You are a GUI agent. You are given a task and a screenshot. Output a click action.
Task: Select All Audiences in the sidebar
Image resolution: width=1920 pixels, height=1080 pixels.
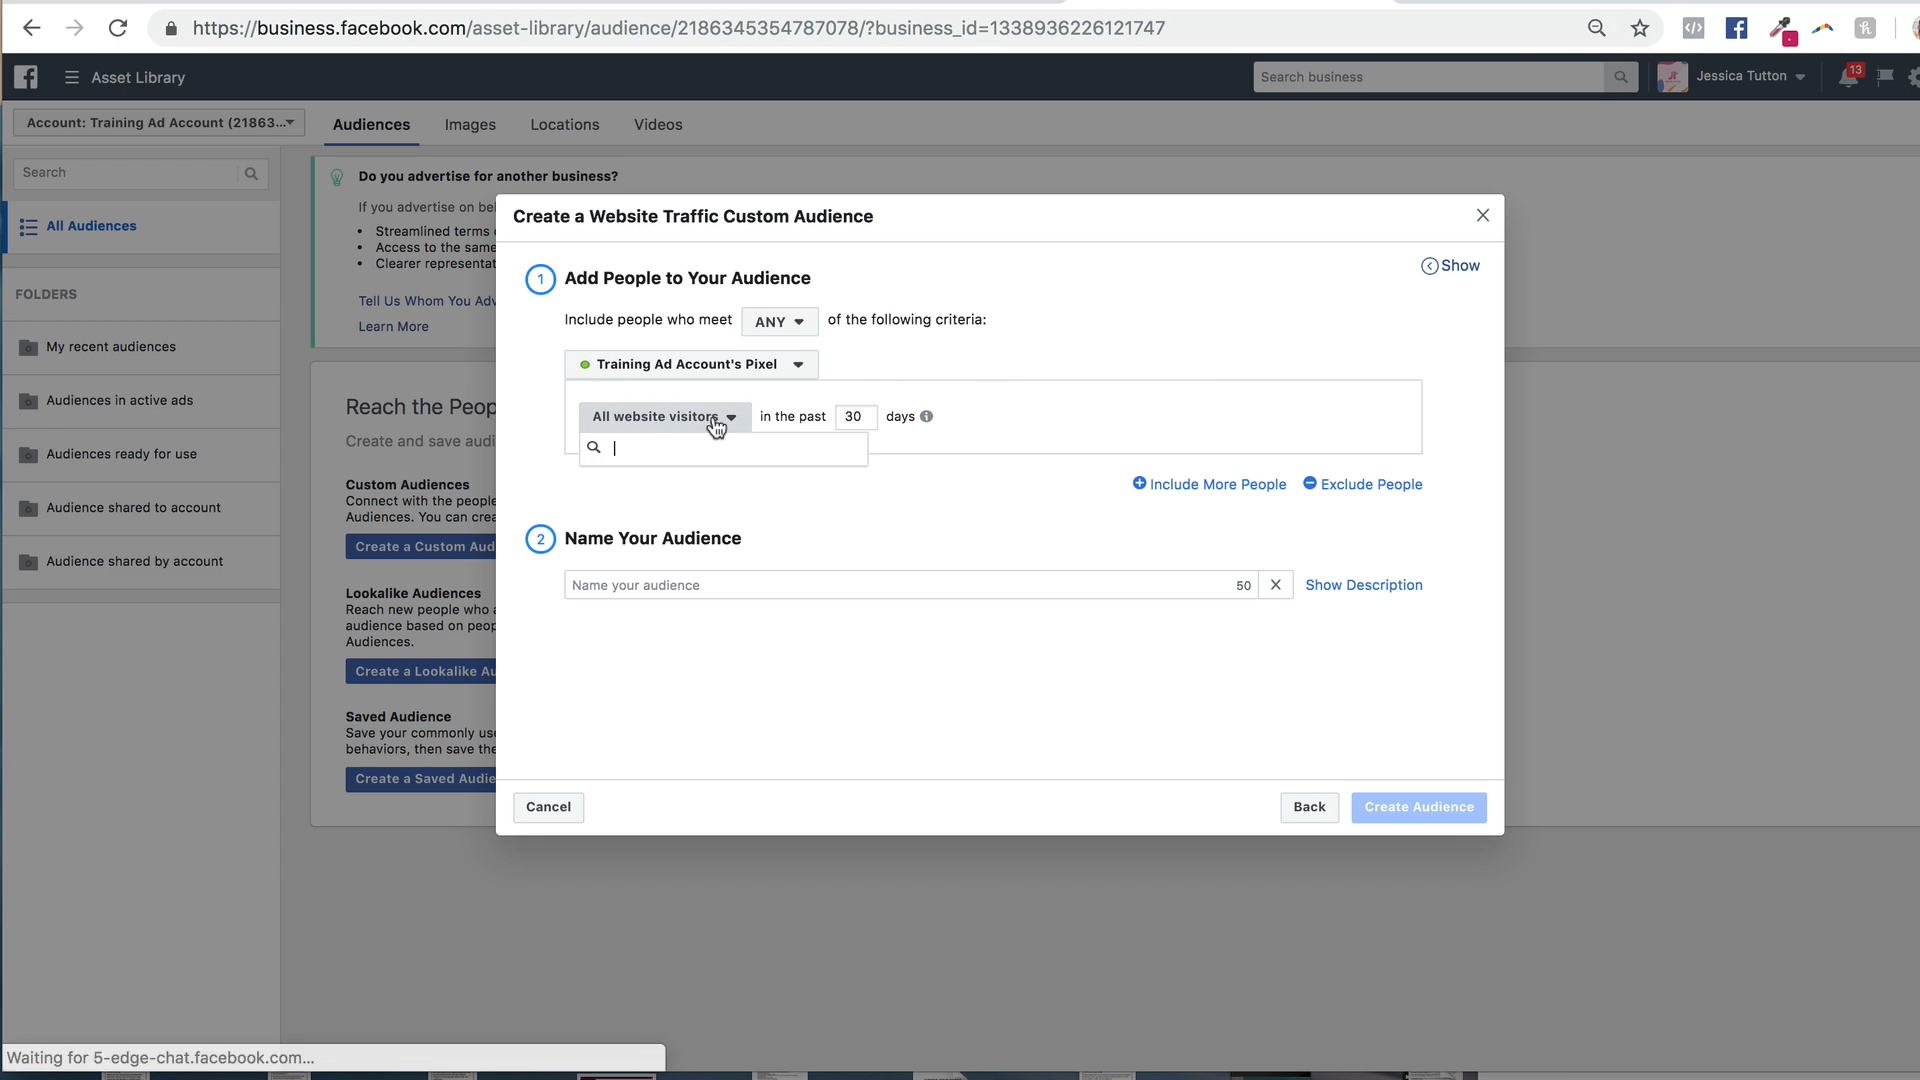click(x=142, y=227)
